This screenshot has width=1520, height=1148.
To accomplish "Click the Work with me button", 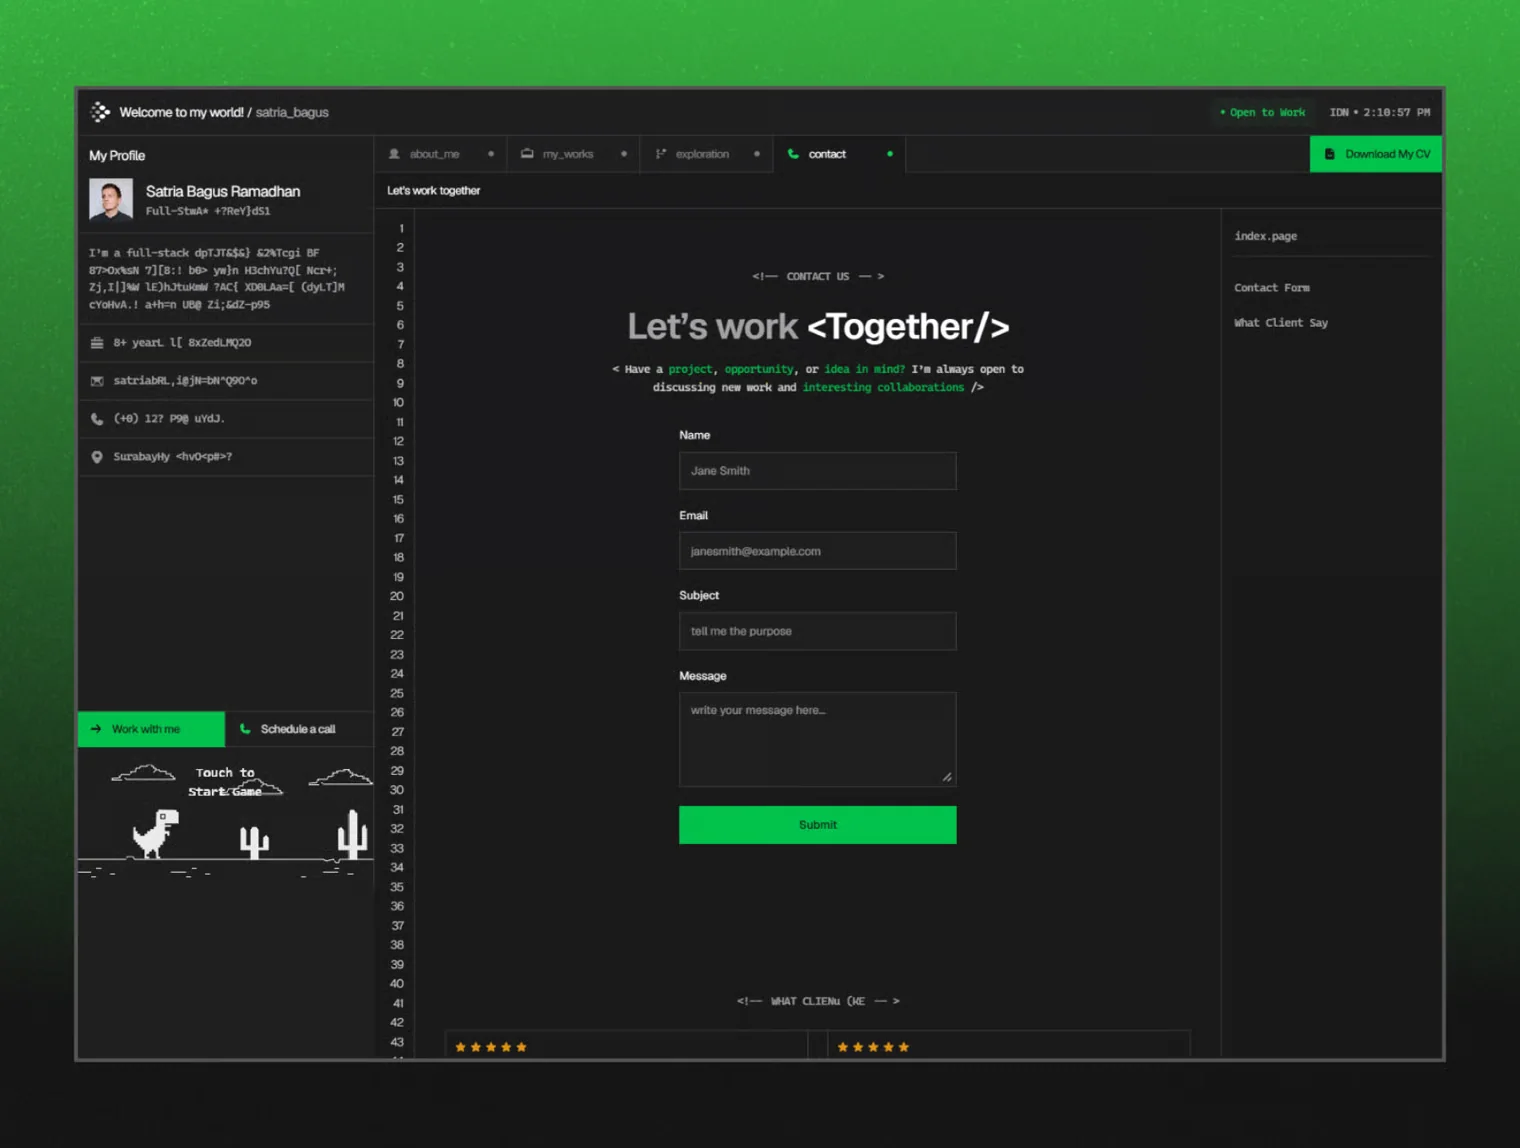I will tap(151, 729).
